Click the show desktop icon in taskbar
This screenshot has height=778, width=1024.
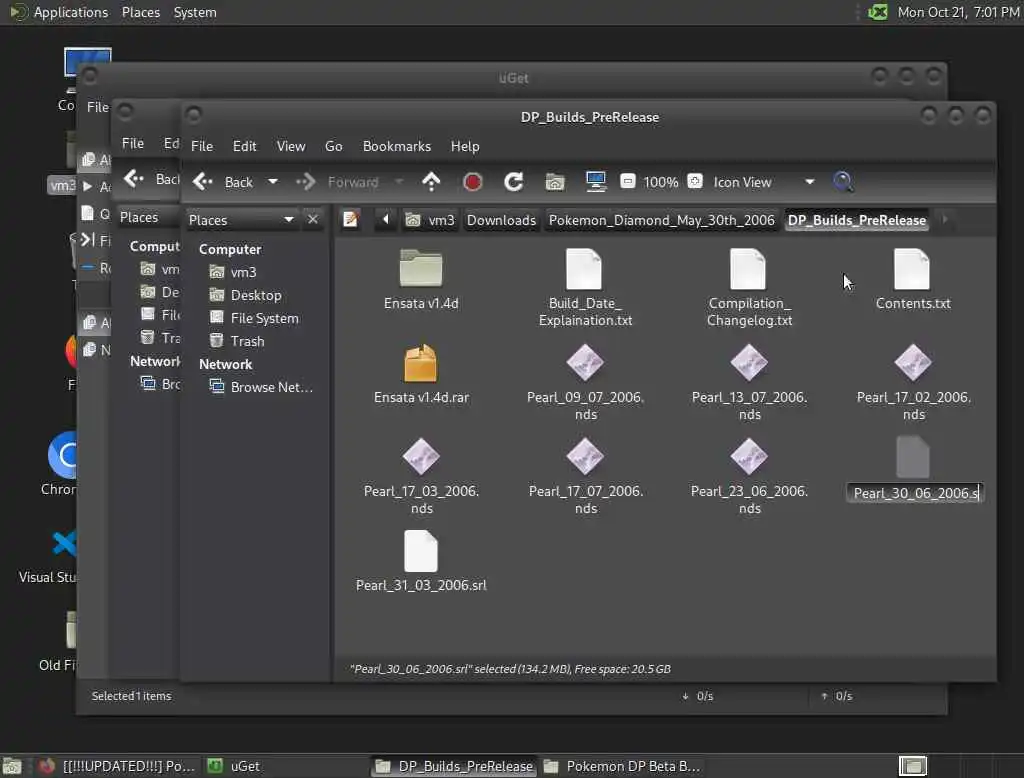(12, 766)
